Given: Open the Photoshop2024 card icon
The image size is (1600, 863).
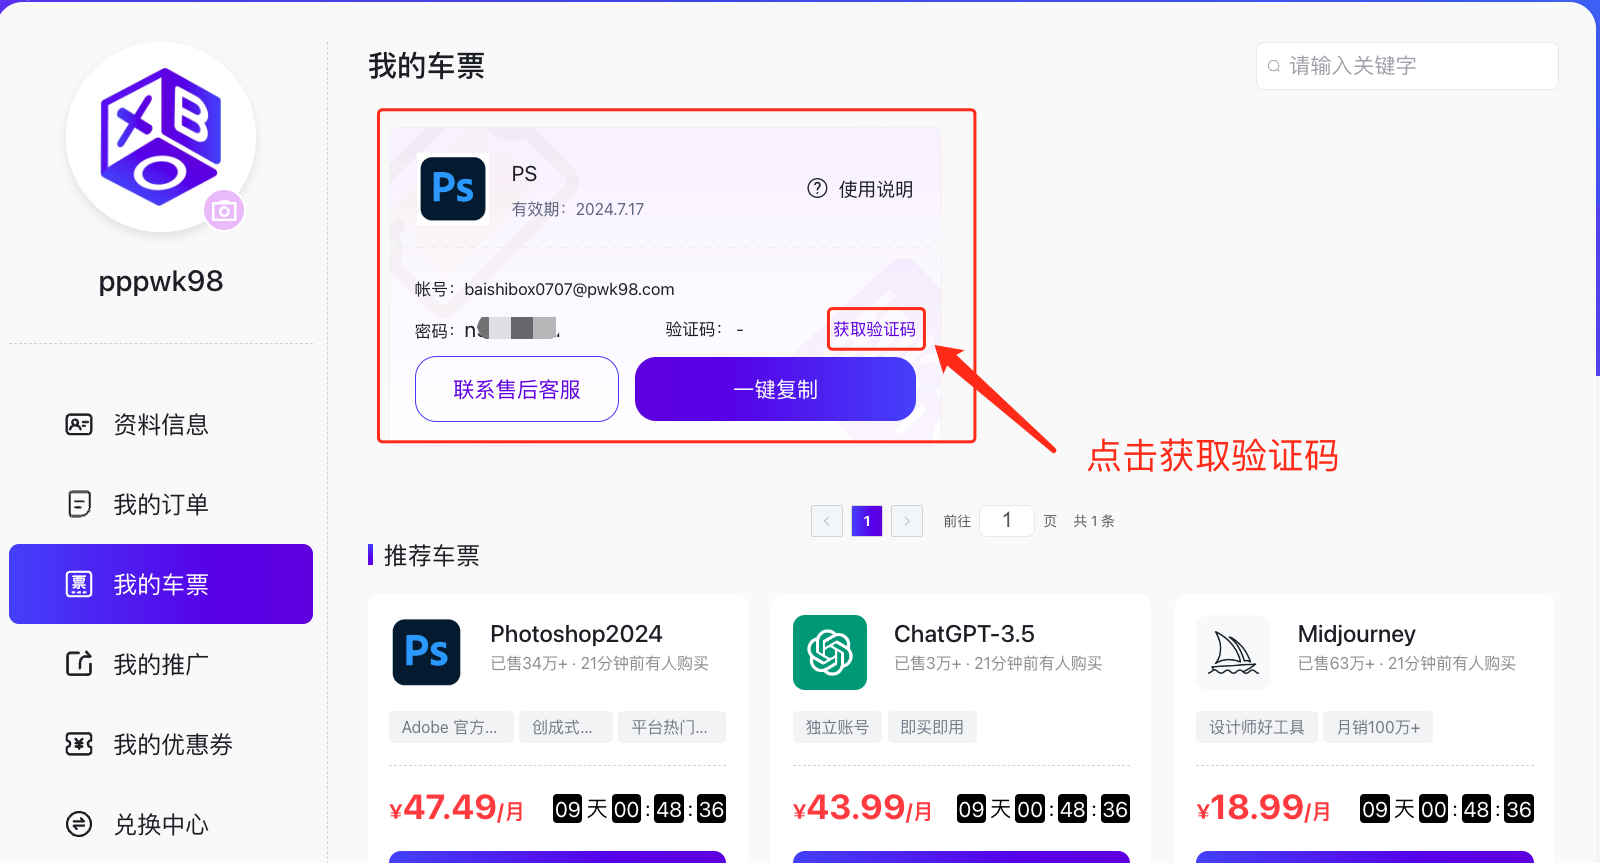Looking at the screenshot, I should [x=427, y=652].
